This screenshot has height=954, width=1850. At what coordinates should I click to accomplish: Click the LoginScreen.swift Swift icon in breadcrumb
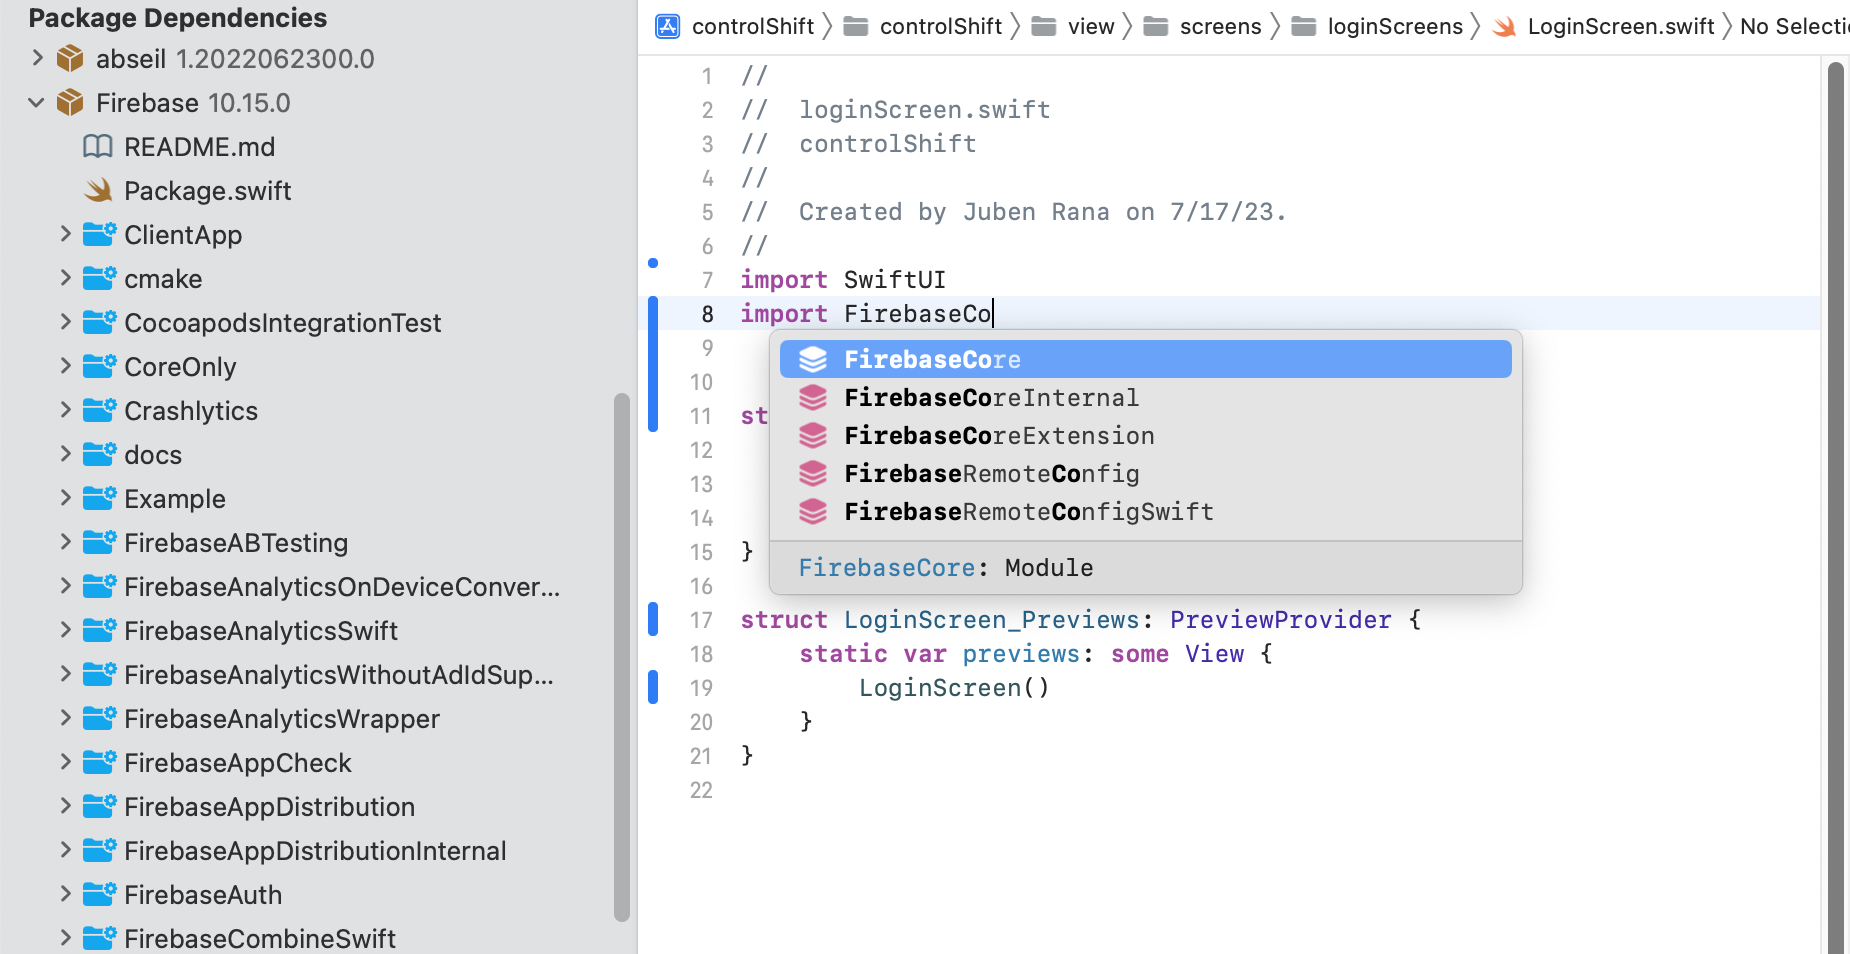pos(1504,27)
